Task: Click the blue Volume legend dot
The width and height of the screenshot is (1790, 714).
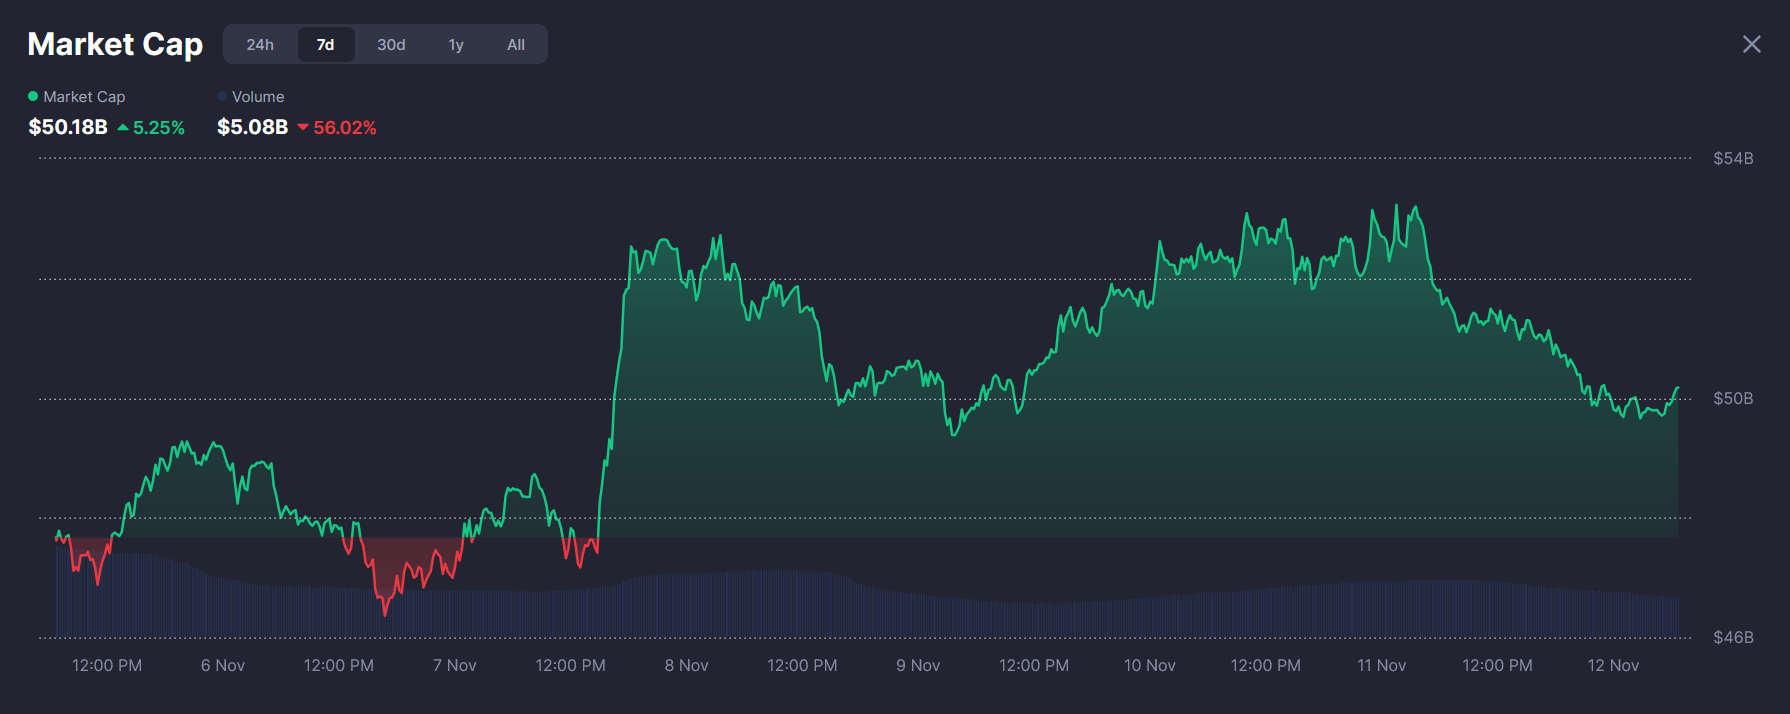Action: pyautogui.click(x=222, y=96)
